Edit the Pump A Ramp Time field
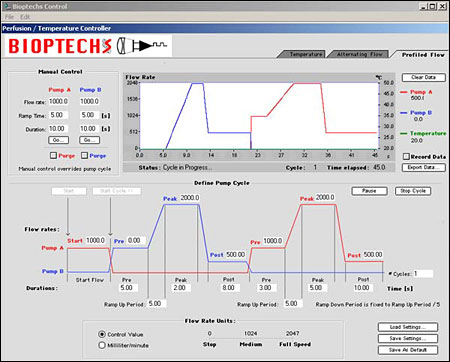 click(59, 115)
